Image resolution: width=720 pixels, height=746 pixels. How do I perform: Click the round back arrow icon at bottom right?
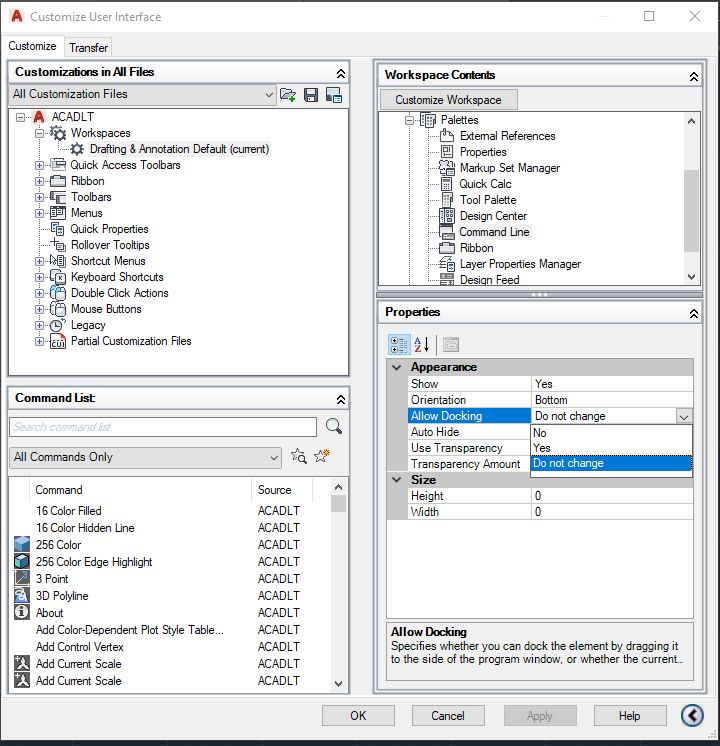(692, 715)
